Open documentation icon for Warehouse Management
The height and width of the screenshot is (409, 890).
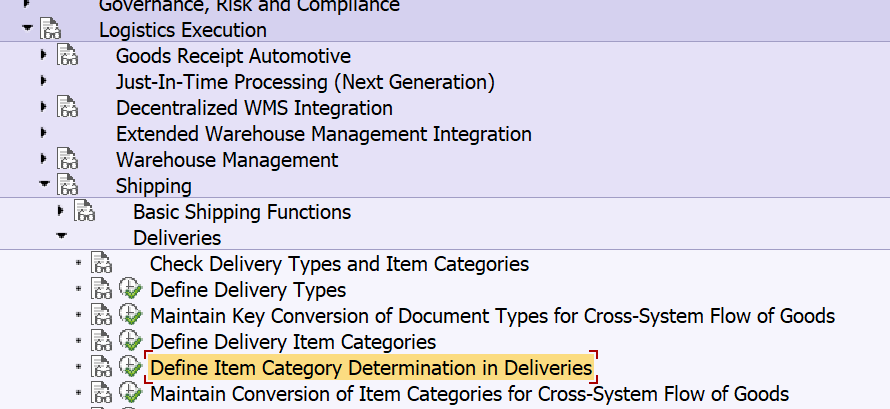tap(68, 160)
